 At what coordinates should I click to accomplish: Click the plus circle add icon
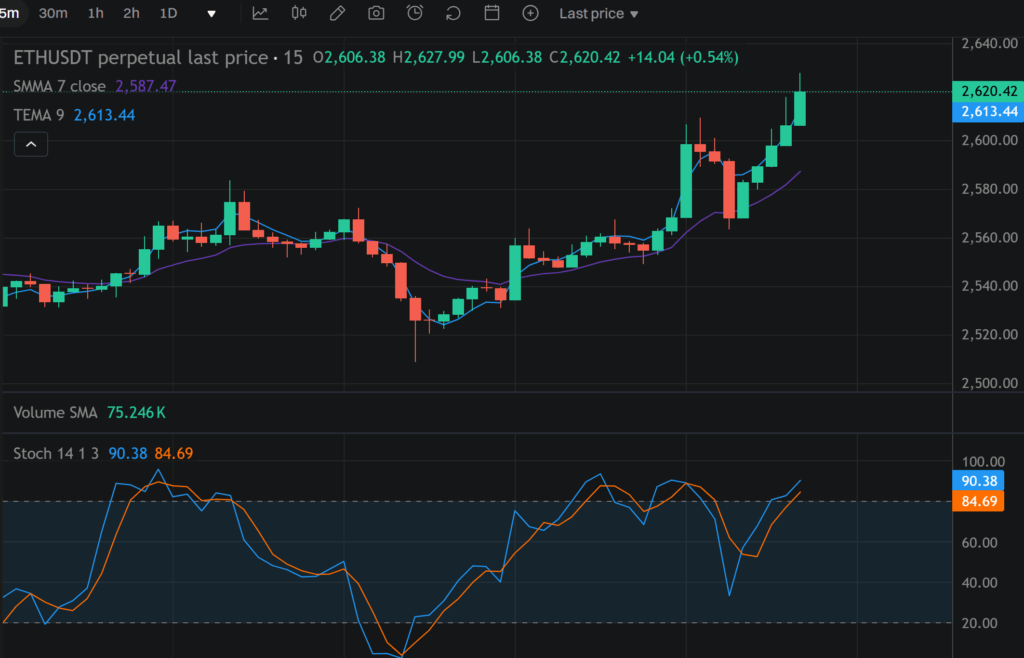[x=531, y=13]
